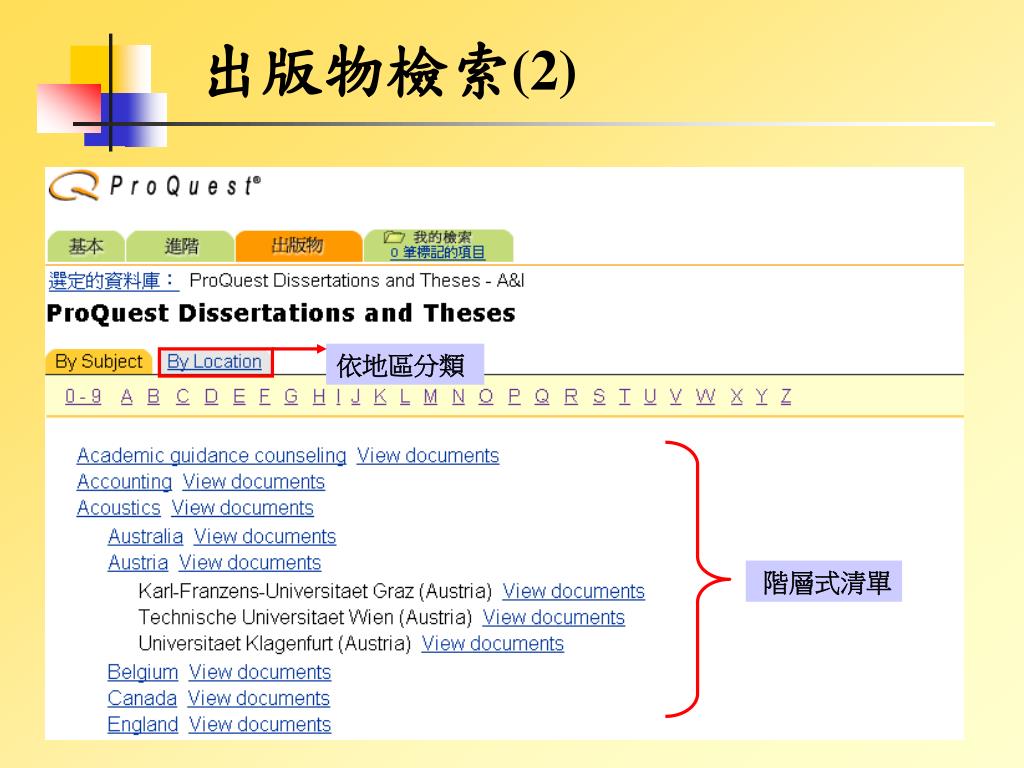Jump to letter S index
Screen dimensions: 1024x768
pos(599,396)
